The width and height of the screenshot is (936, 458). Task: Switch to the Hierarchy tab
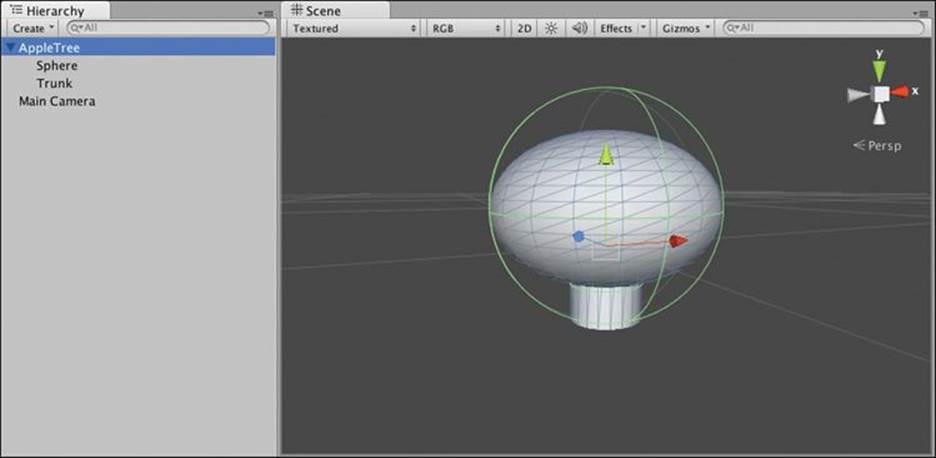55,11
